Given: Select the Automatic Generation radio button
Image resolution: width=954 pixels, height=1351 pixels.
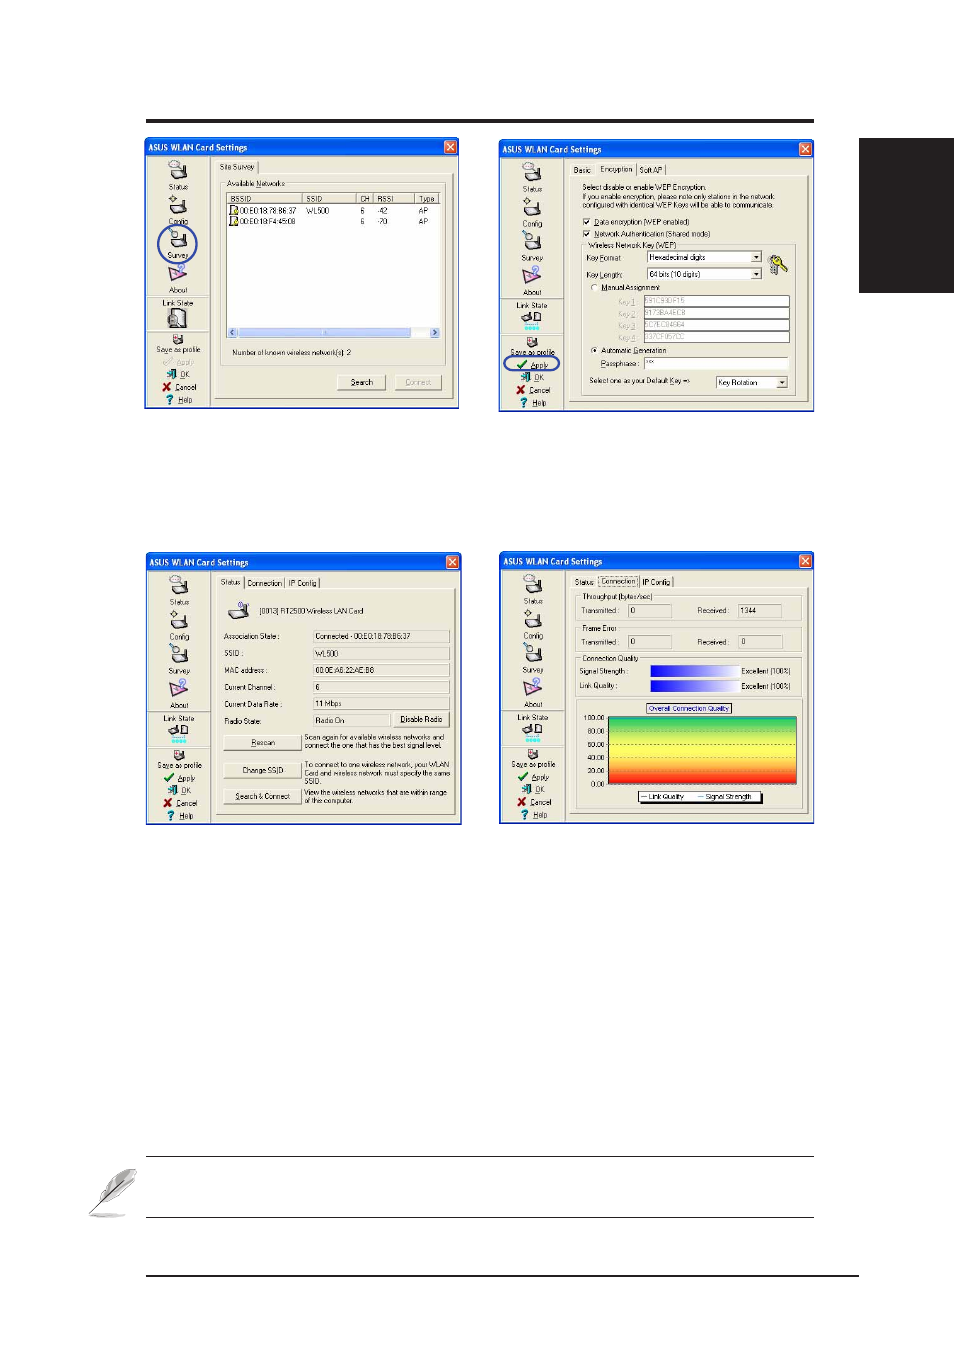Looking at the screenshot, I should 594,351.
